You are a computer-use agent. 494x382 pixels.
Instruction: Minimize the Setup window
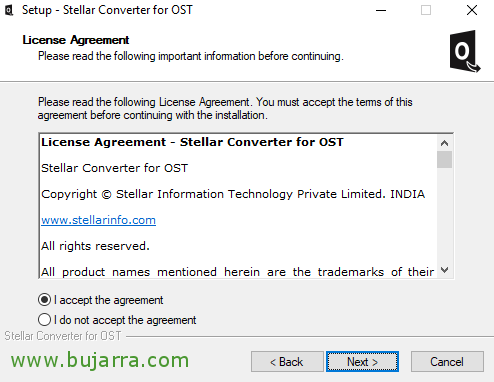coord(381,10)
